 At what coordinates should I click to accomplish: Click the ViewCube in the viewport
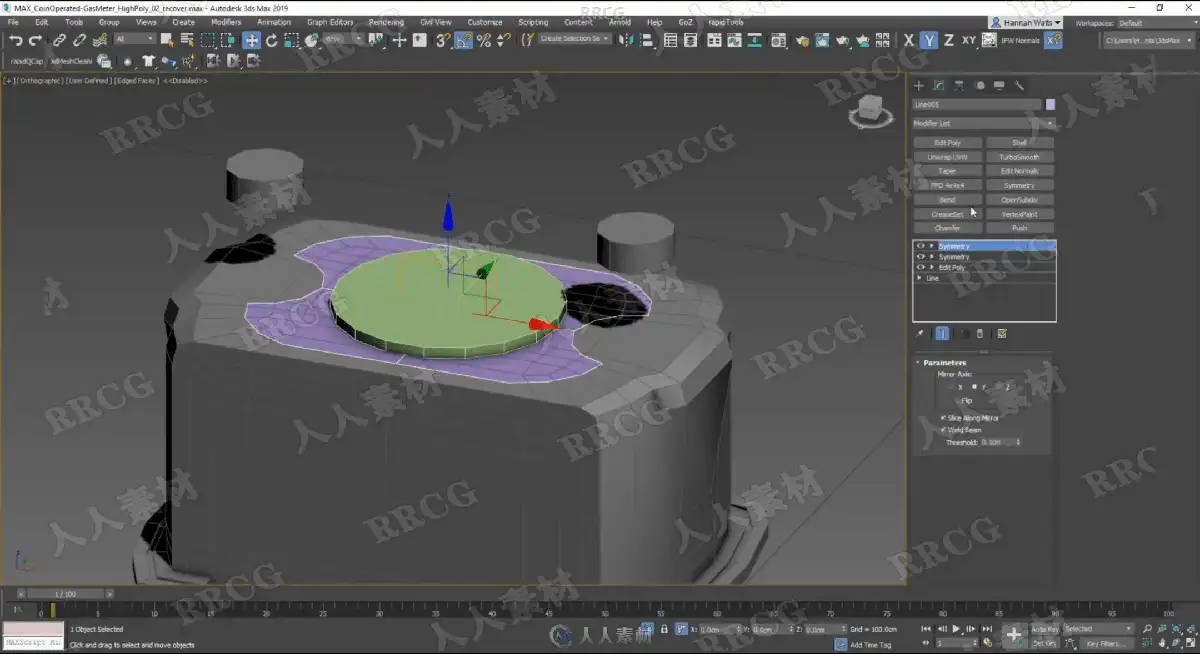[870, 110]
